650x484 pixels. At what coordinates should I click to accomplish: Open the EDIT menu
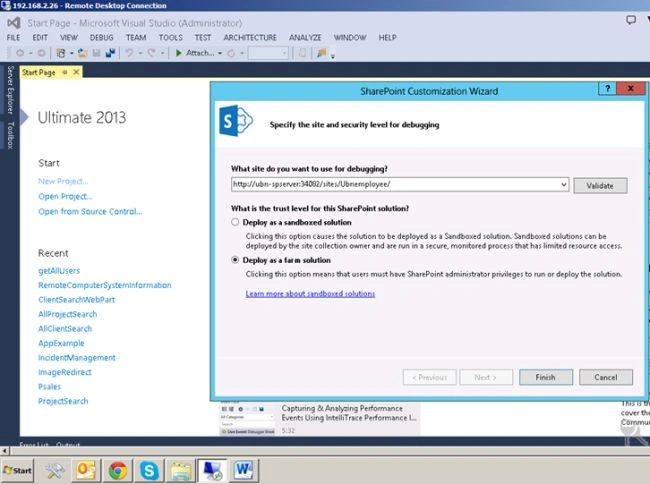[40, 38]
